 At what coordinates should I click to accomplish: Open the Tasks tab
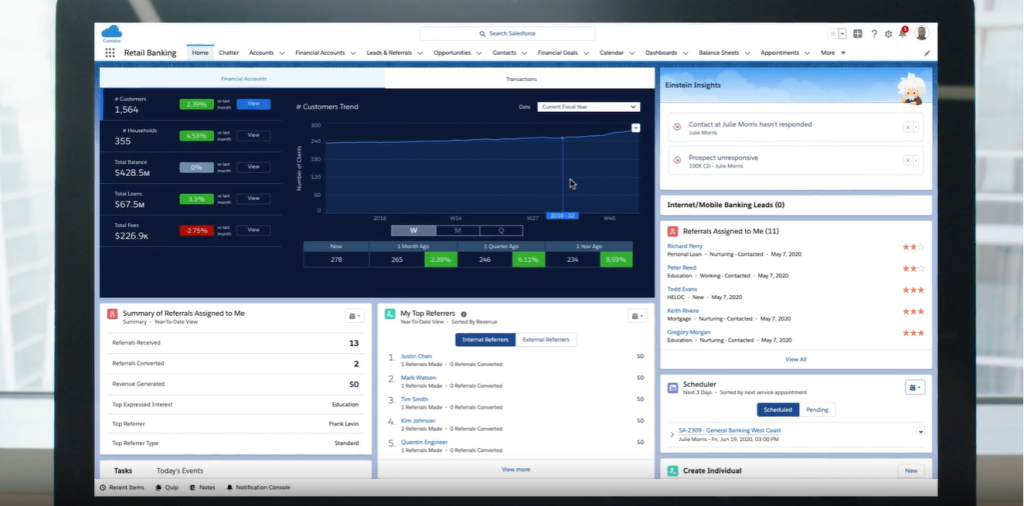(123, 471)
